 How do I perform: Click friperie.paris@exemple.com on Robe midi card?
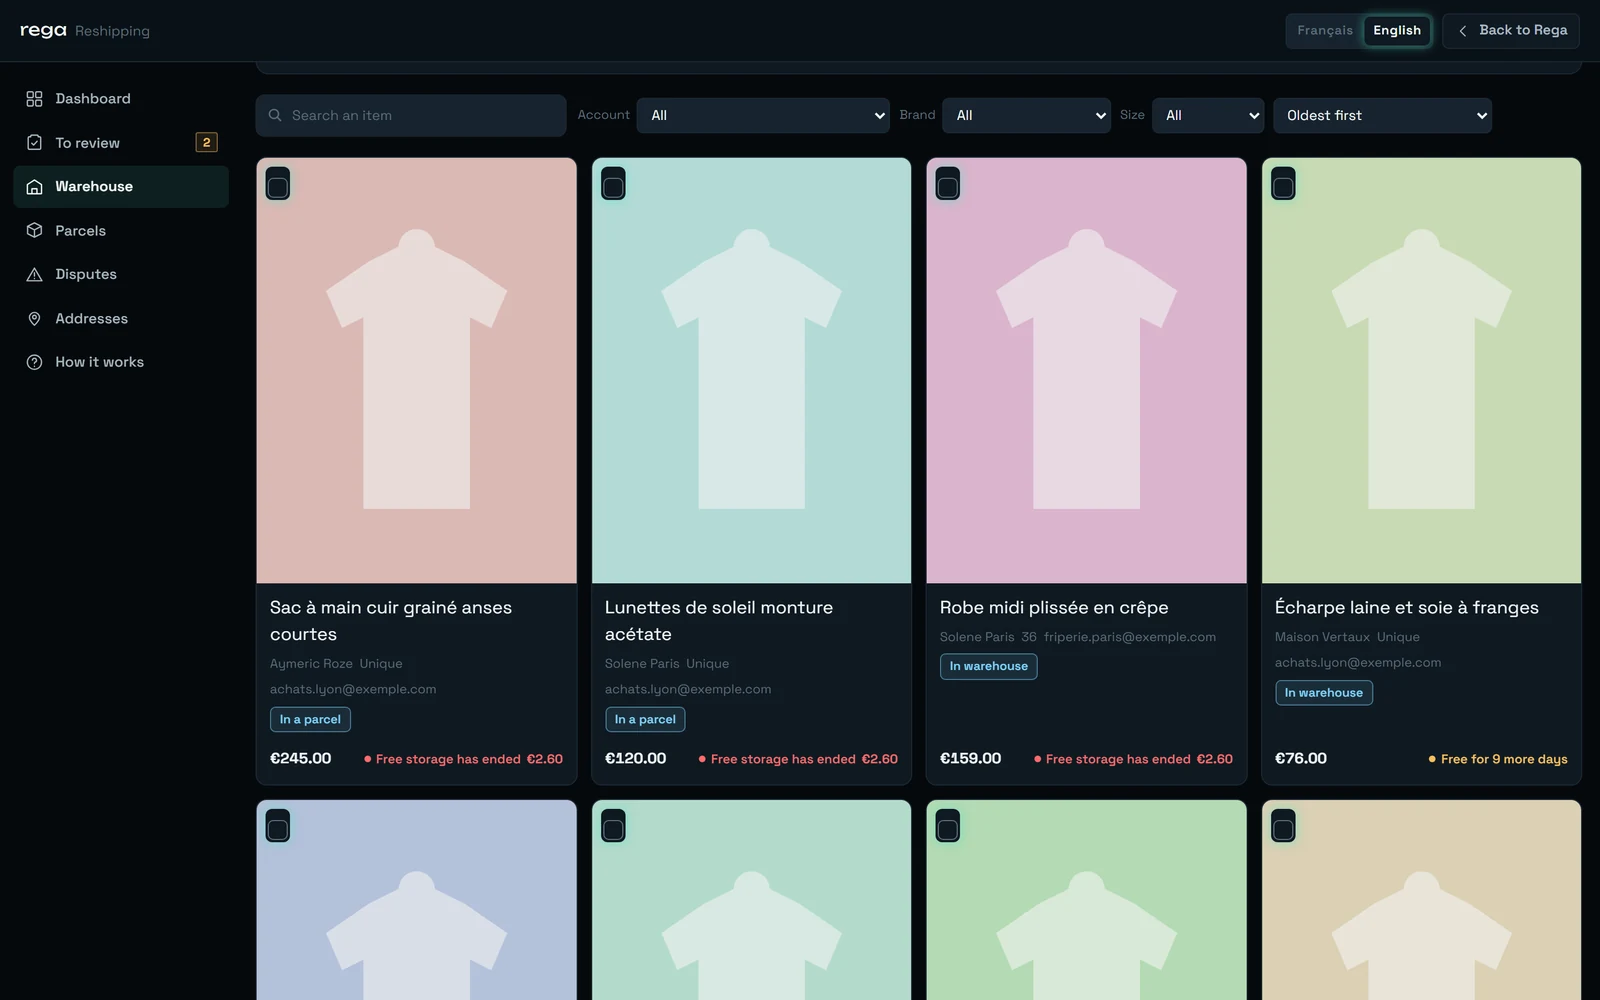point(1130,637)
